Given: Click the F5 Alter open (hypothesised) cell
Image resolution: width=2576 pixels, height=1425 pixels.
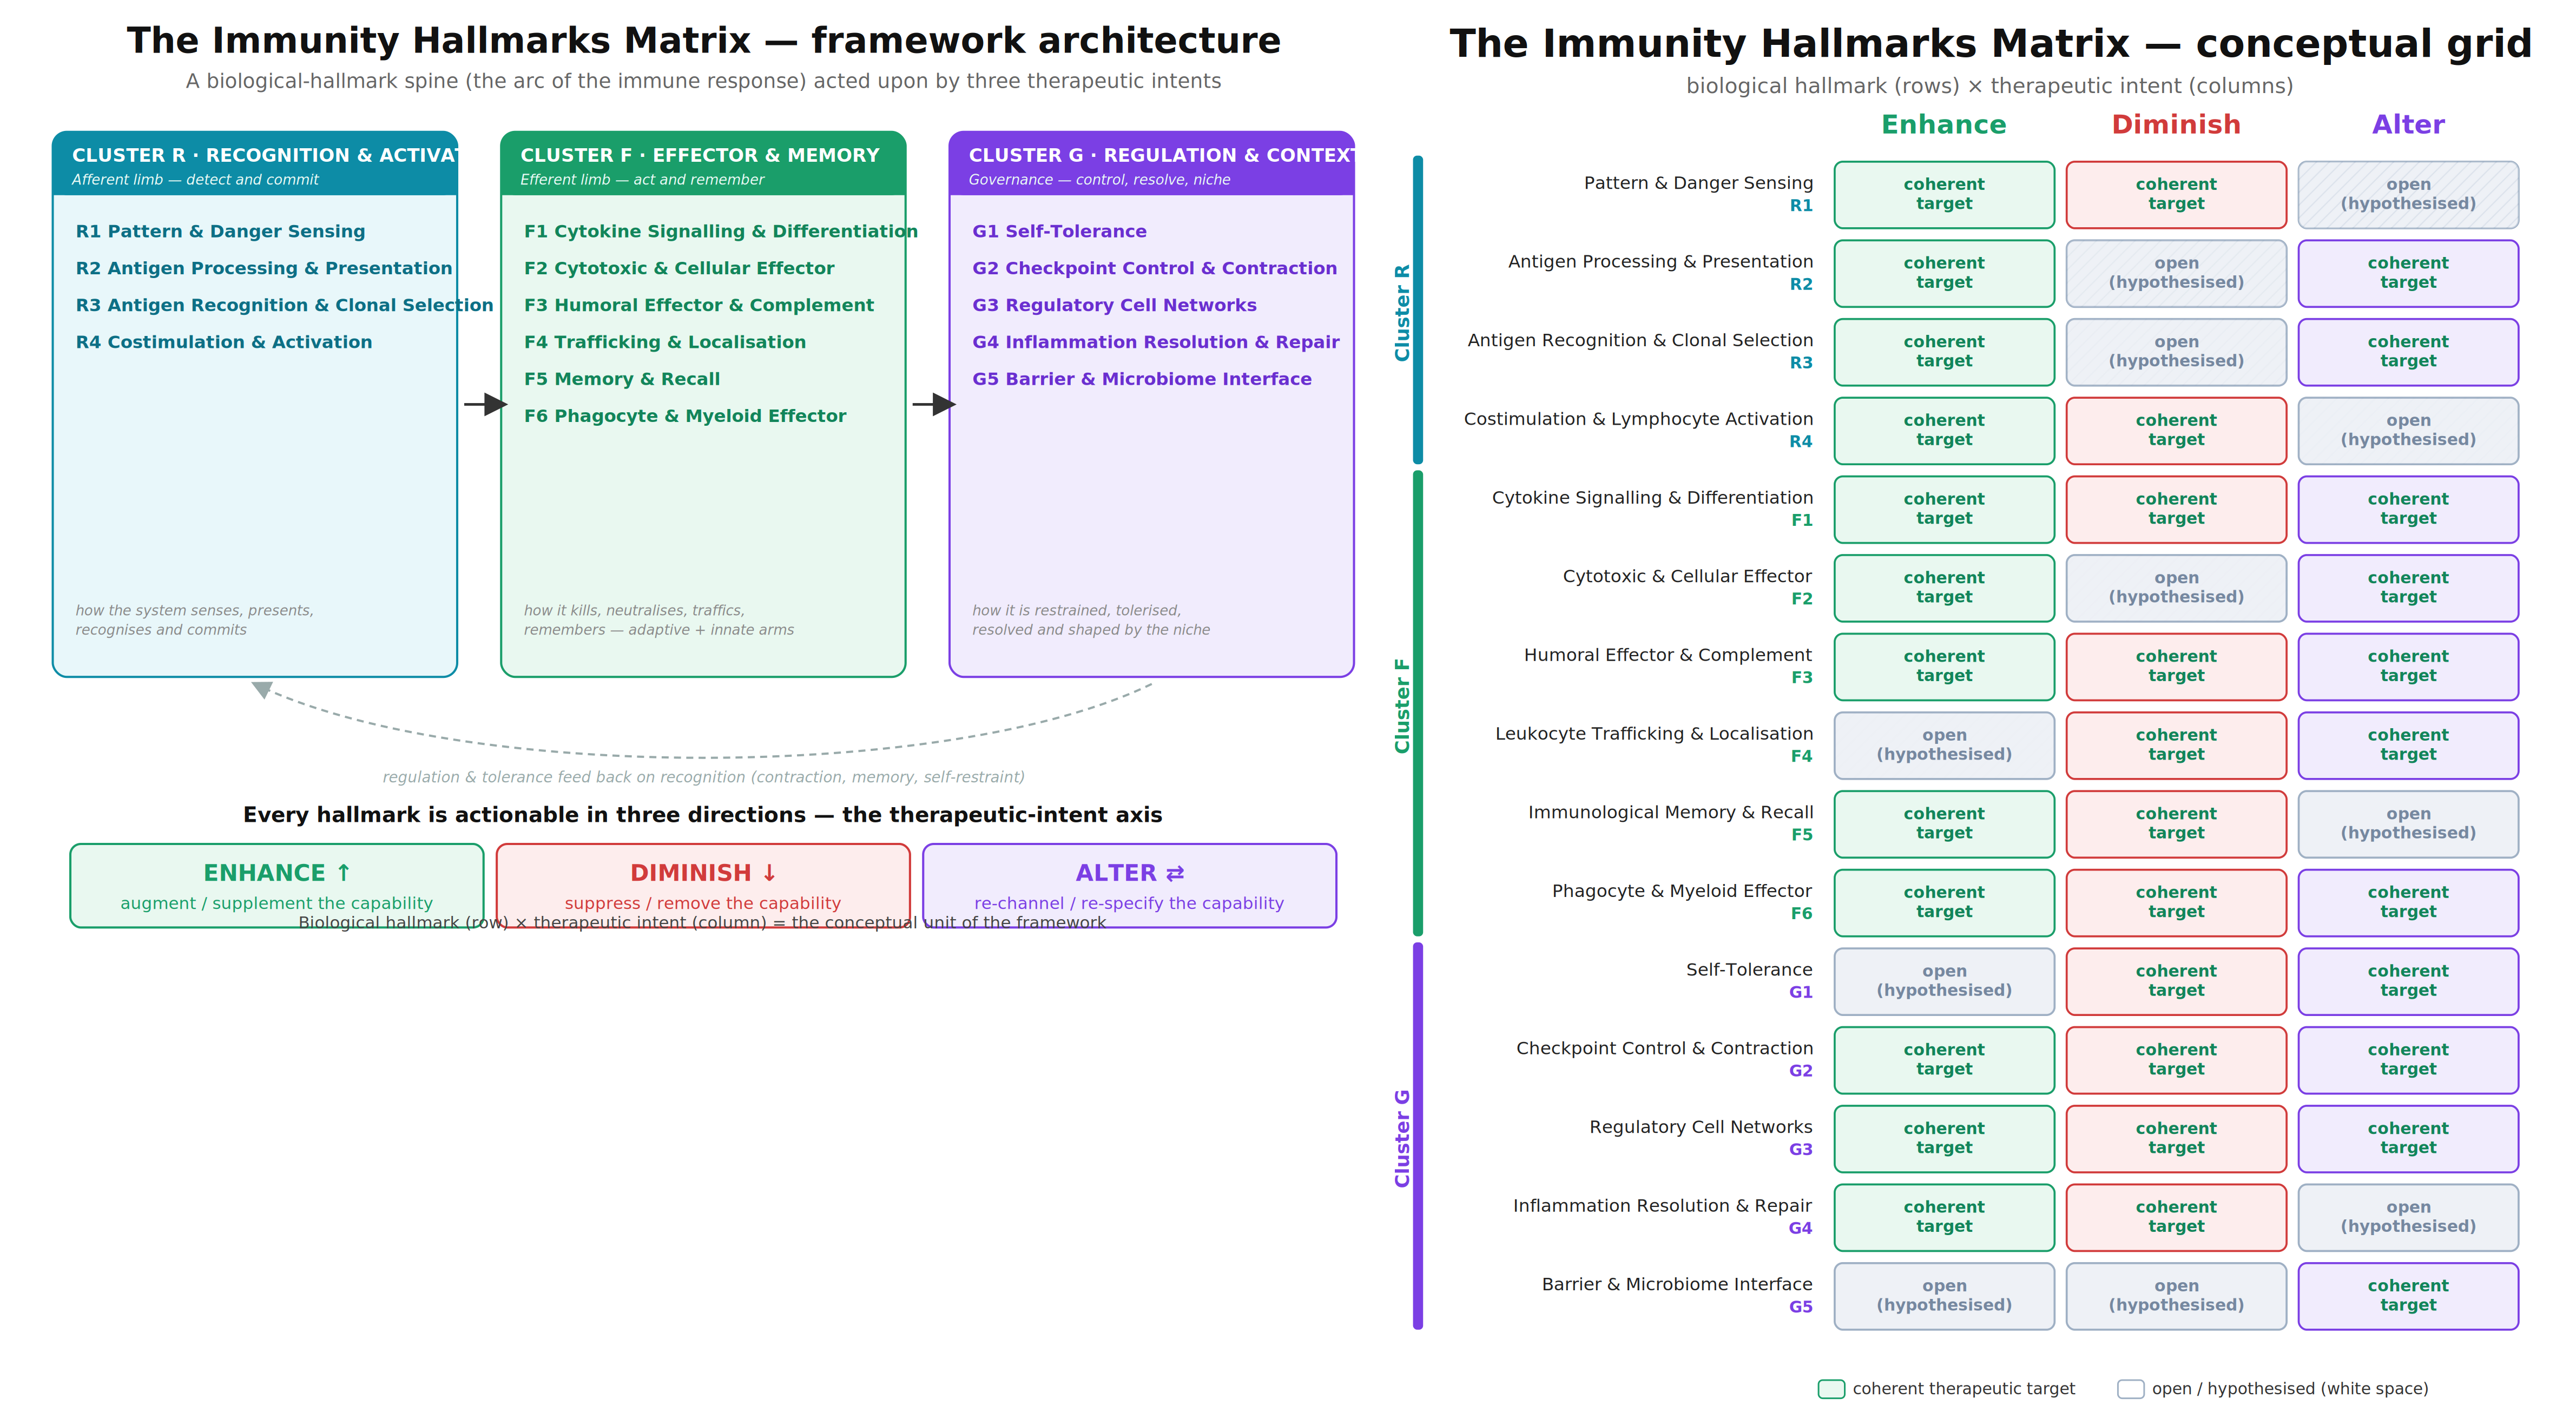Looking at the screenshot, I should (2408, 824).
